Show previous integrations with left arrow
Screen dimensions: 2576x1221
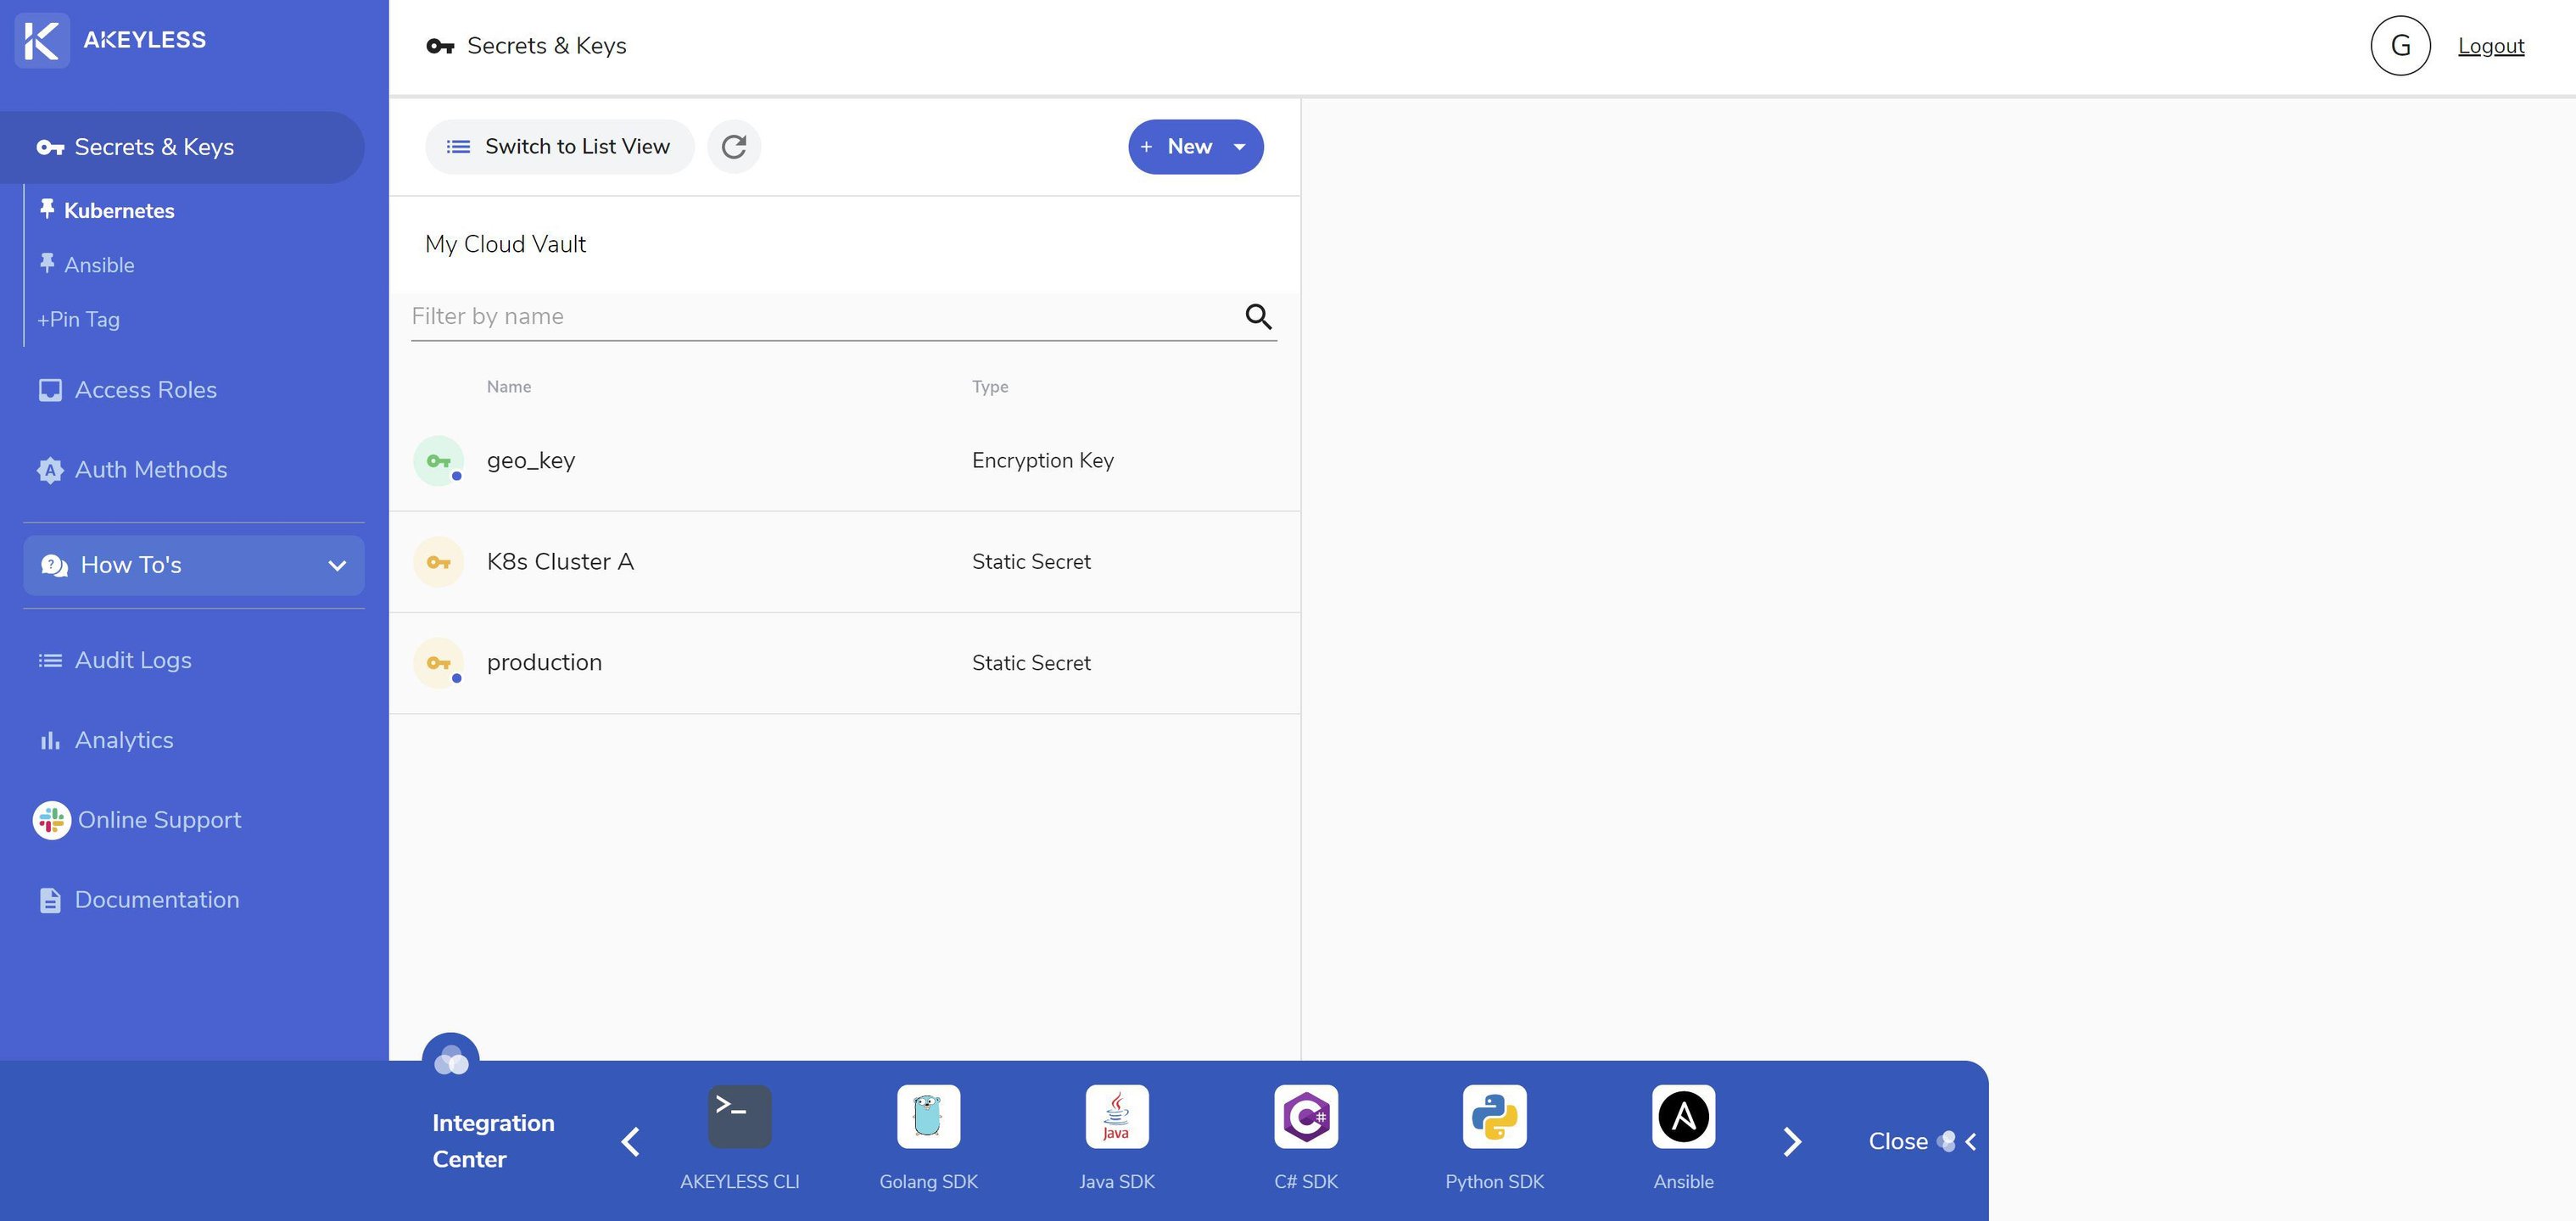(x=630, y=1141)
